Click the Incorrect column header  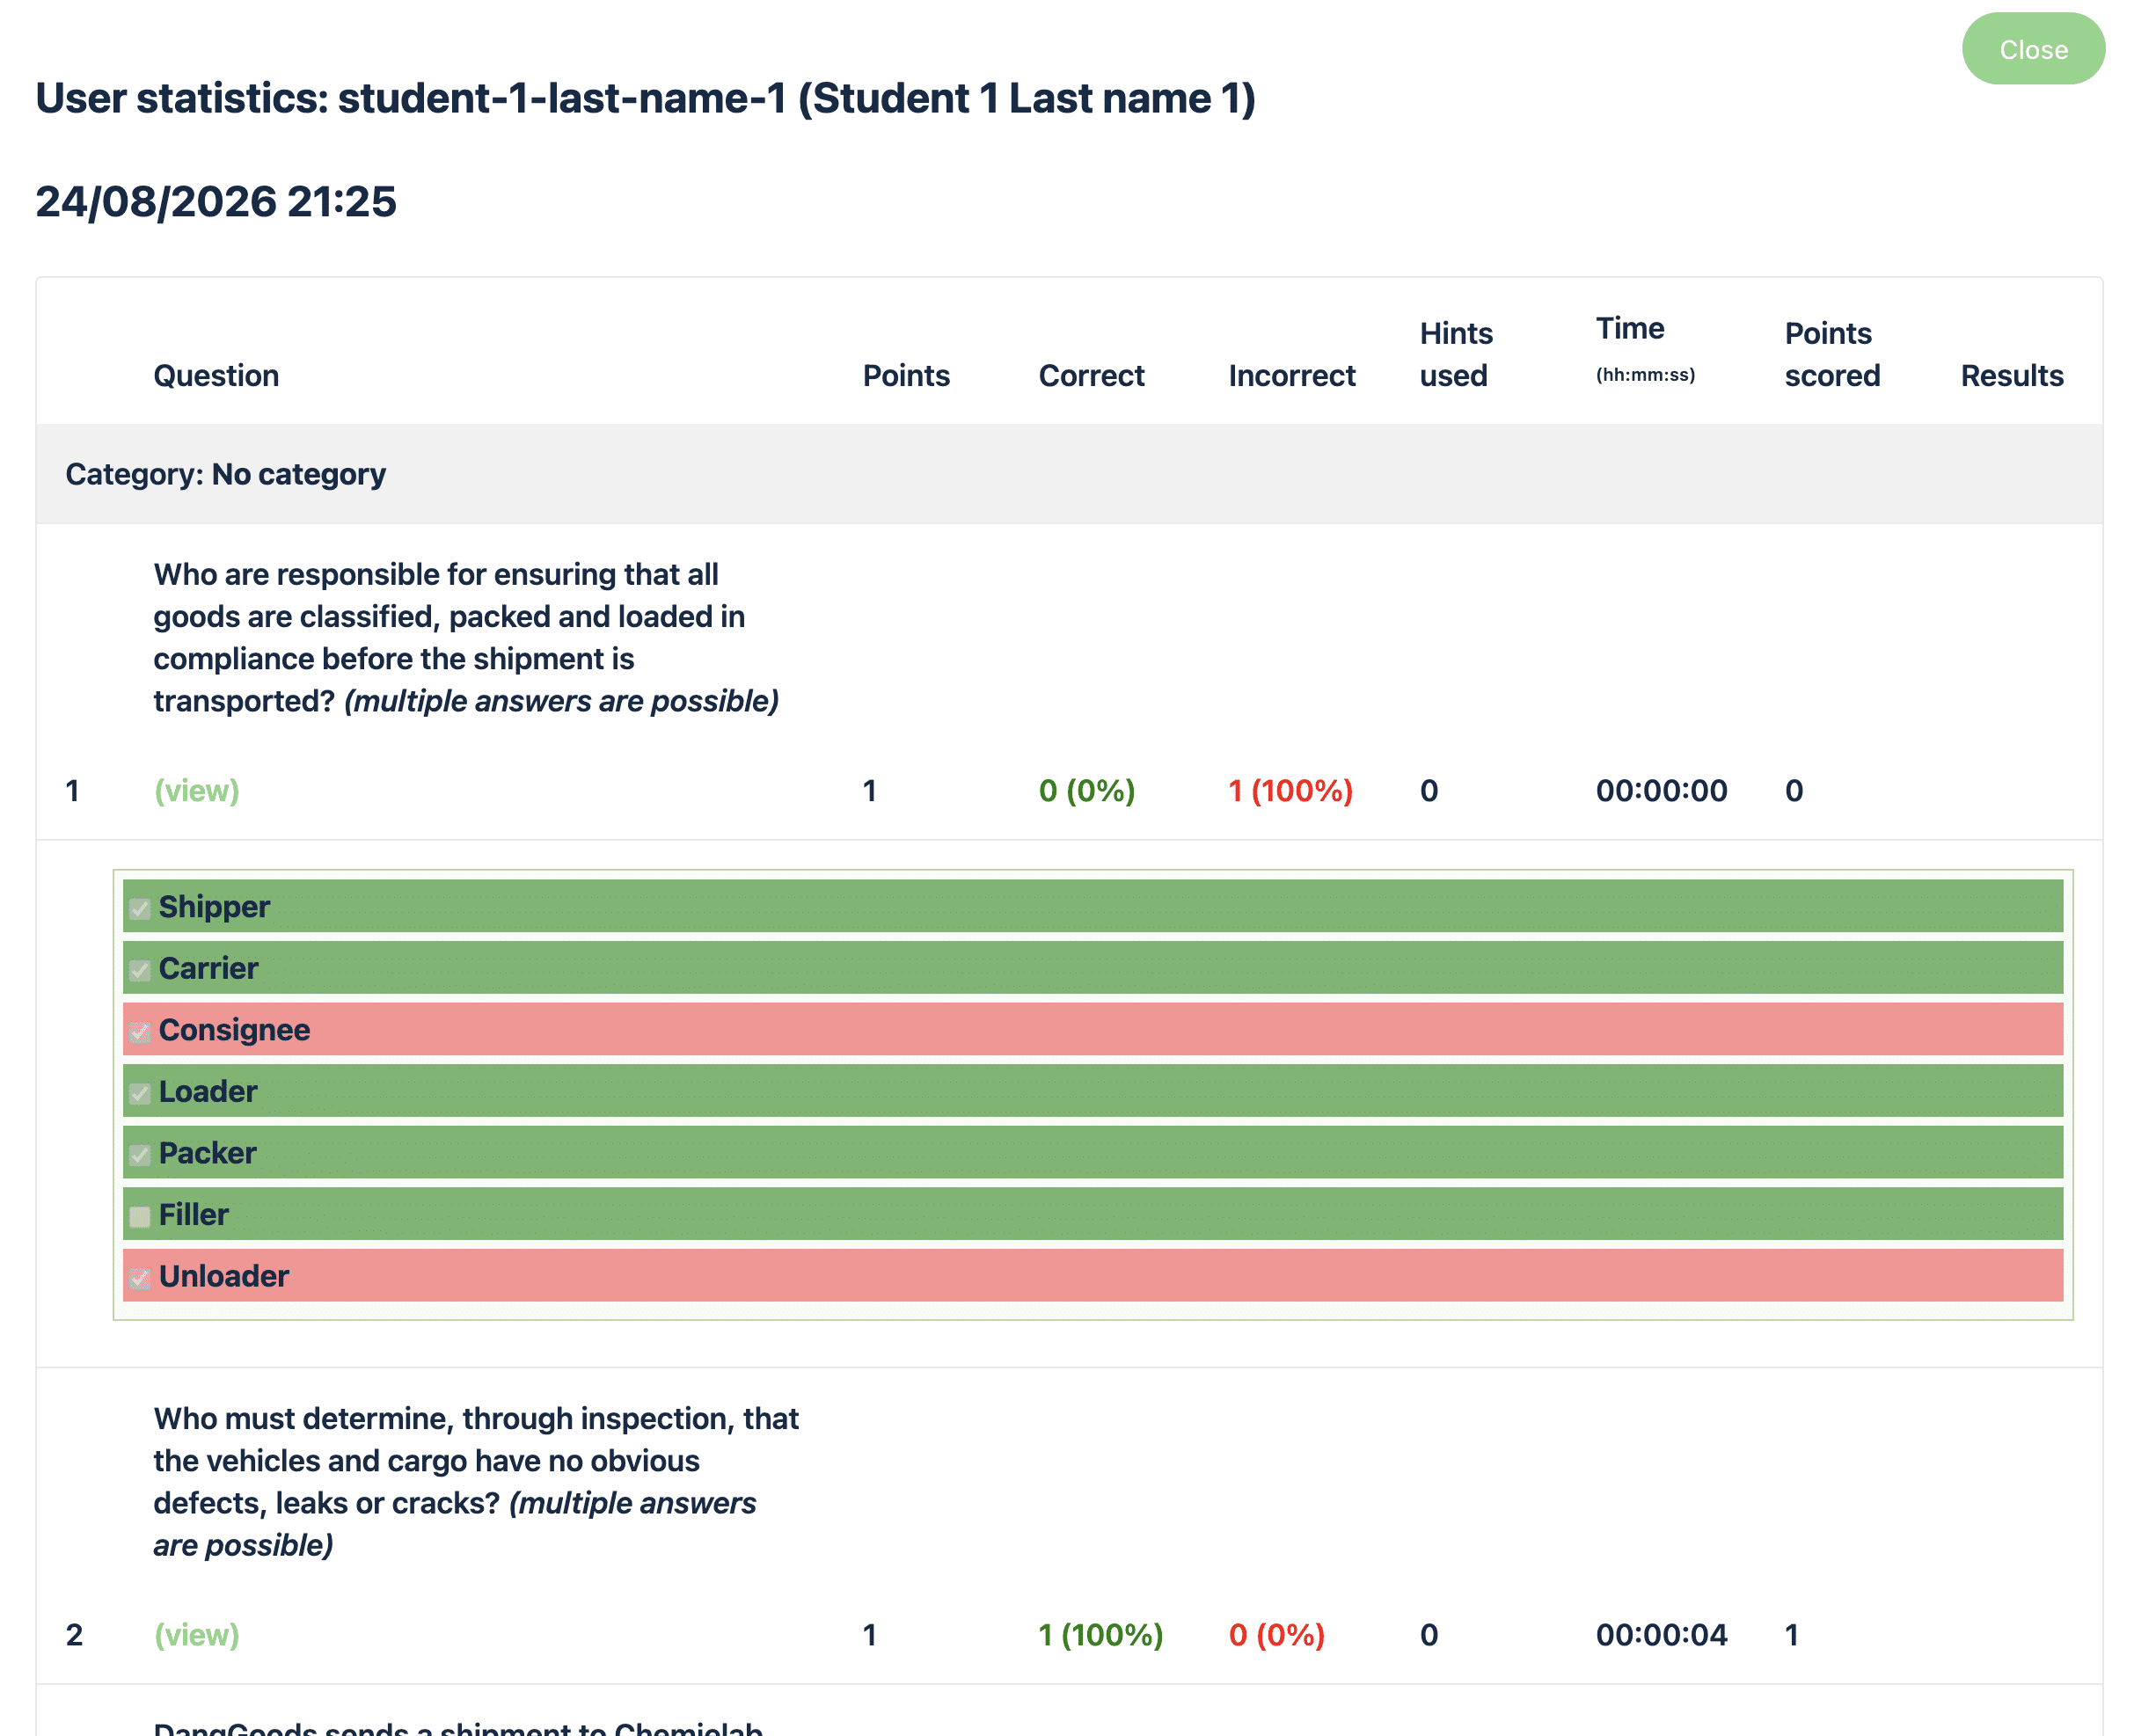pyautogui.click(x=1291, y=376)
